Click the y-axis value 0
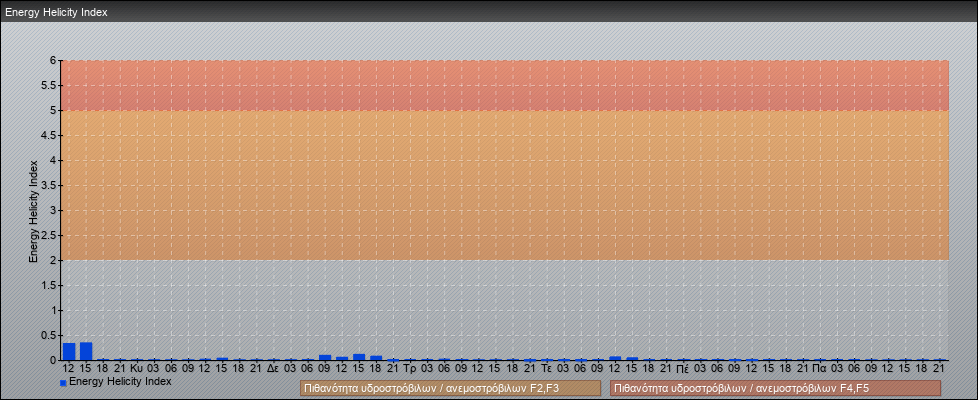978x400 pixels. [54, 360]
